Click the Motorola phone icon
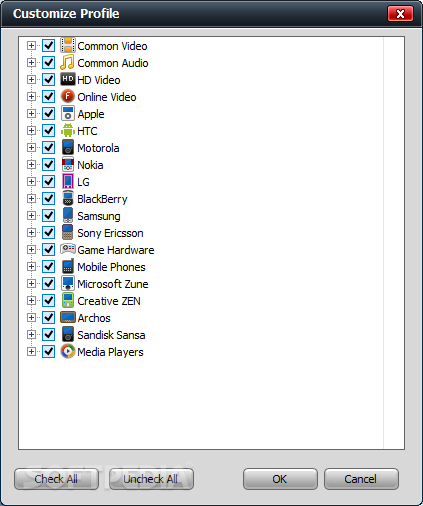423x506 pixels. pos(68,147)
